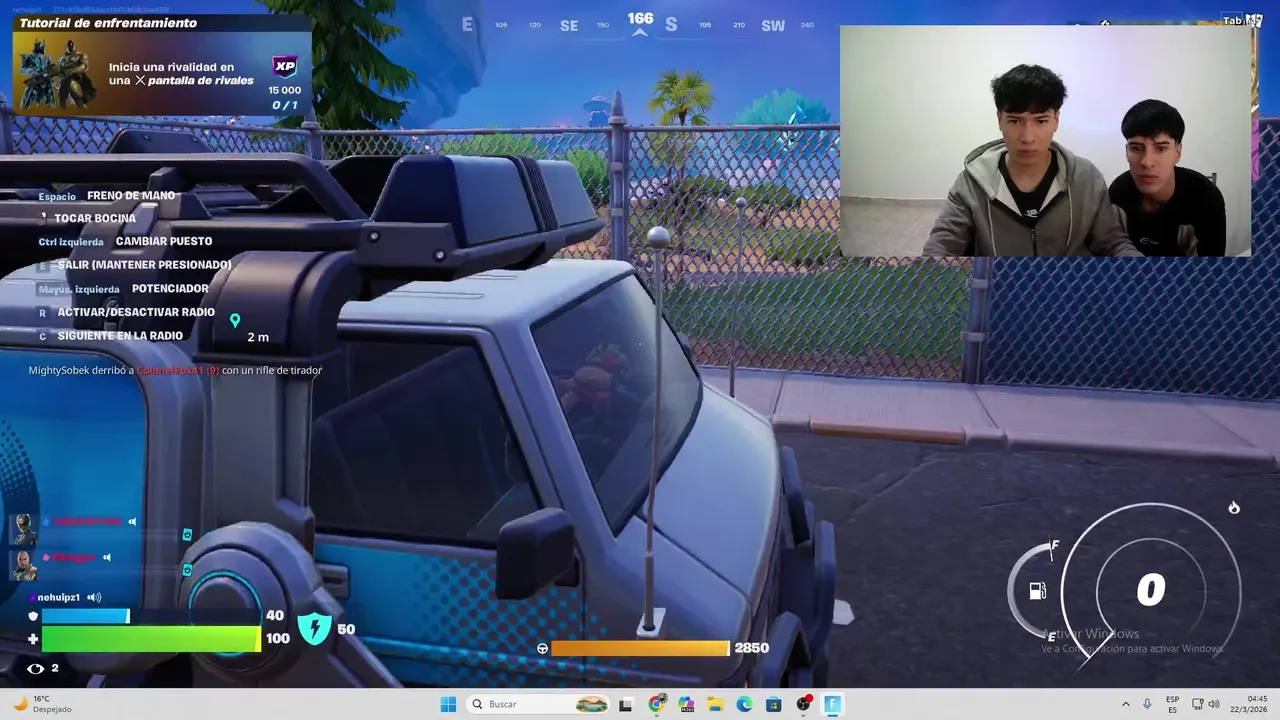Screen dimensions: 1280x720
Task: Open Google Chrome from the taskbar
Action: click(x=656, y=704)
